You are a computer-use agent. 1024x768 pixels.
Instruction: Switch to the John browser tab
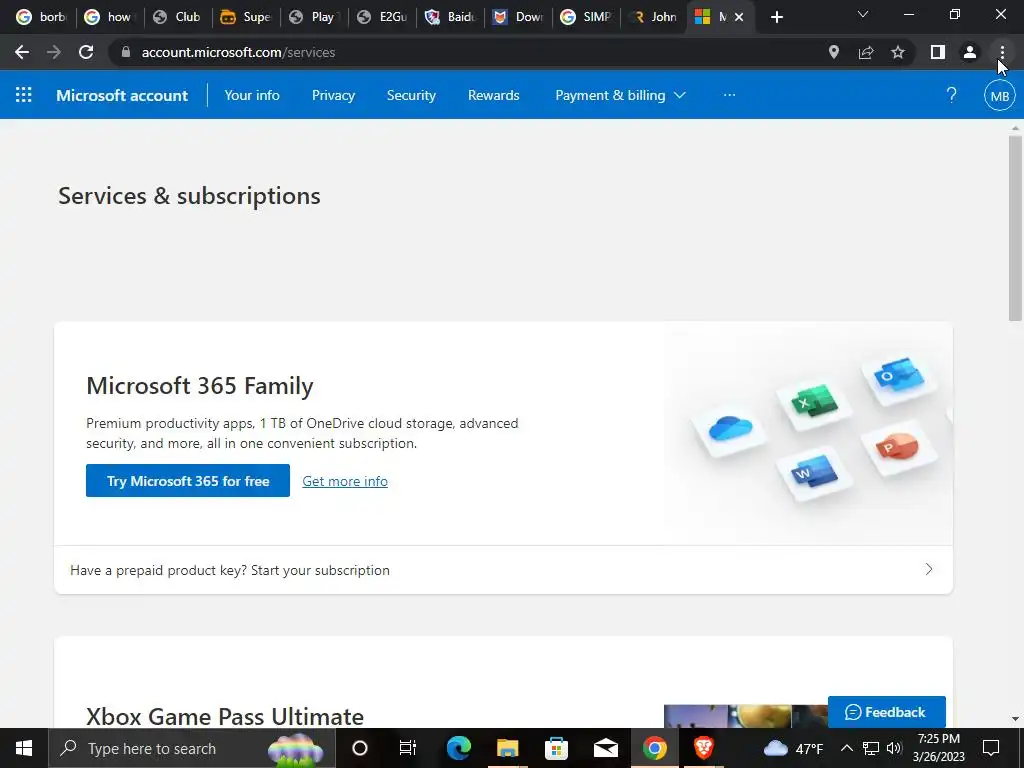click(654, 17)
